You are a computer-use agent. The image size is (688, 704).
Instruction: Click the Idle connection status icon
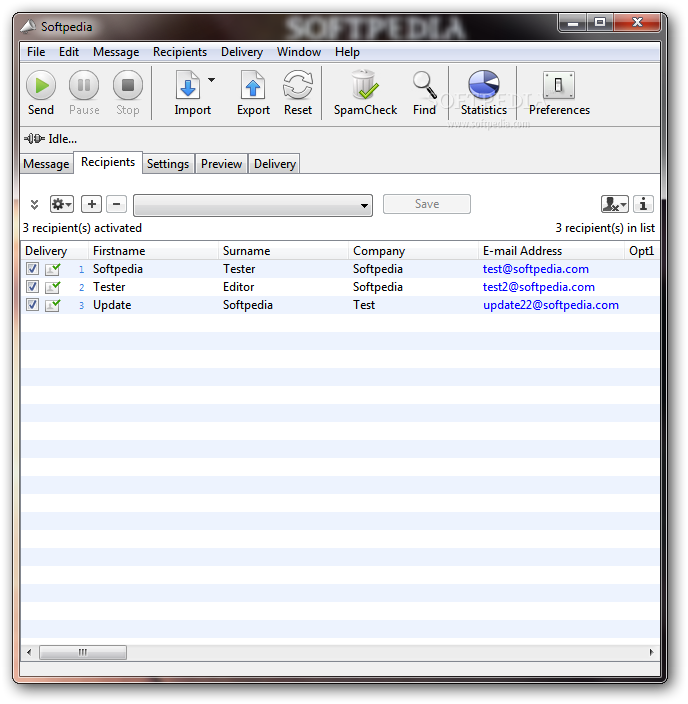[34, 139]
